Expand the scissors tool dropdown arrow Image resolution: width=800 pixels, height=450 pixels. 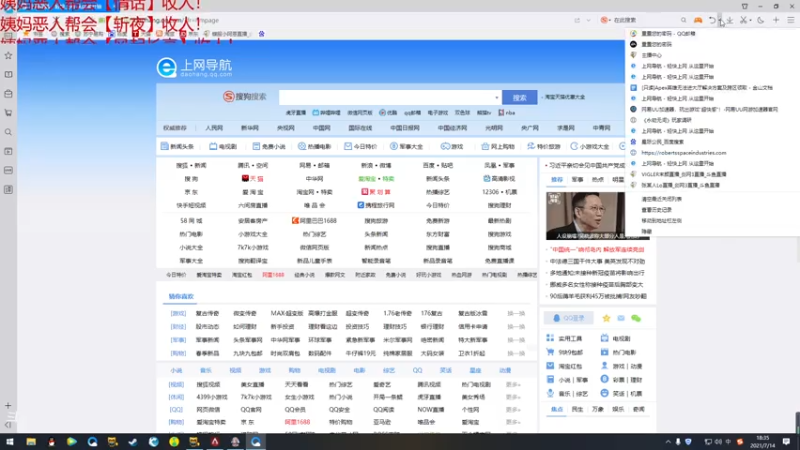point(751,20)
